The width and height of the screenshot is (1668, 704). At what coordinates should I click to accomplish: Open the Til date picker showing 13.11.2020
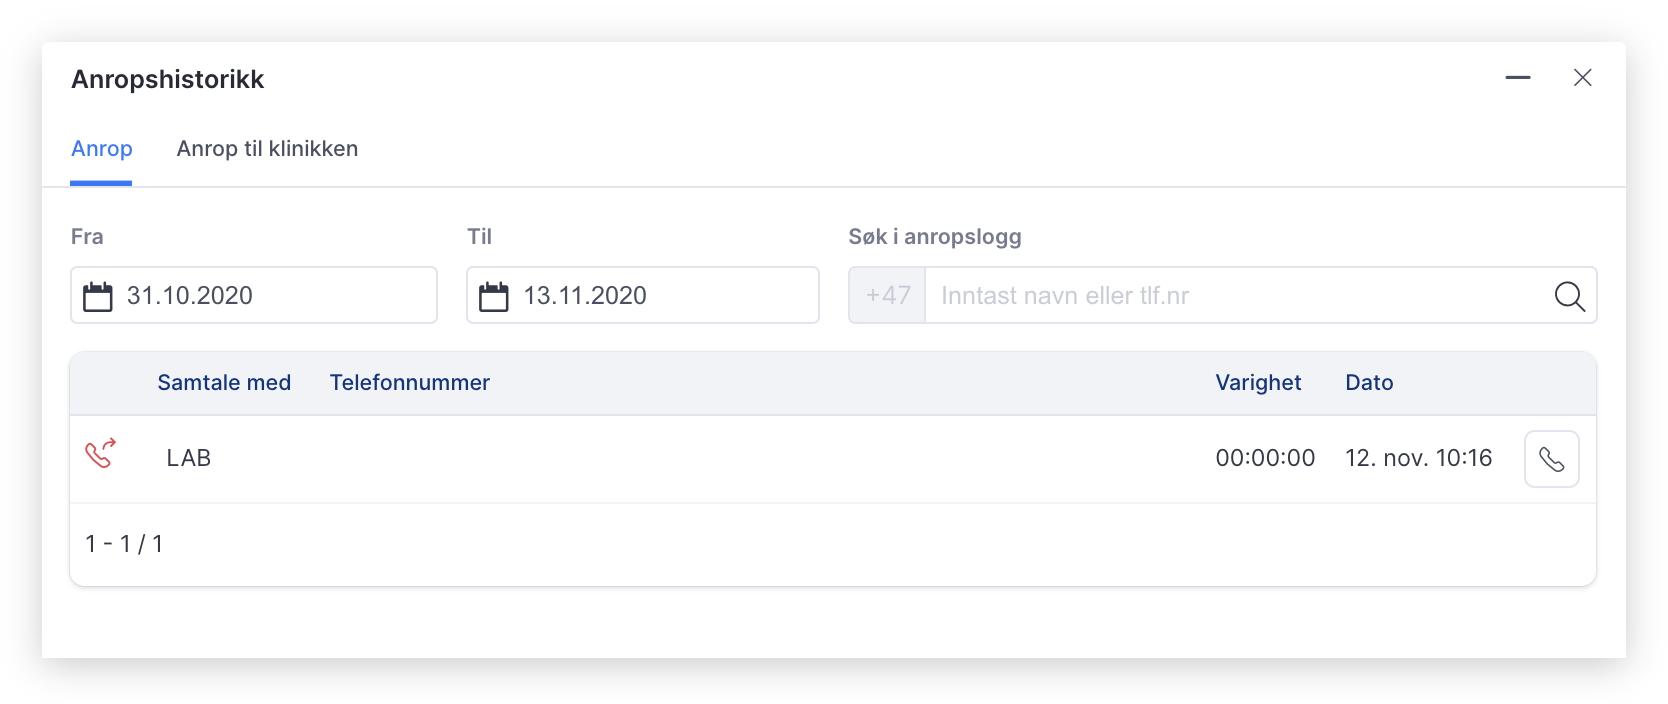click(x=643, y=295)
